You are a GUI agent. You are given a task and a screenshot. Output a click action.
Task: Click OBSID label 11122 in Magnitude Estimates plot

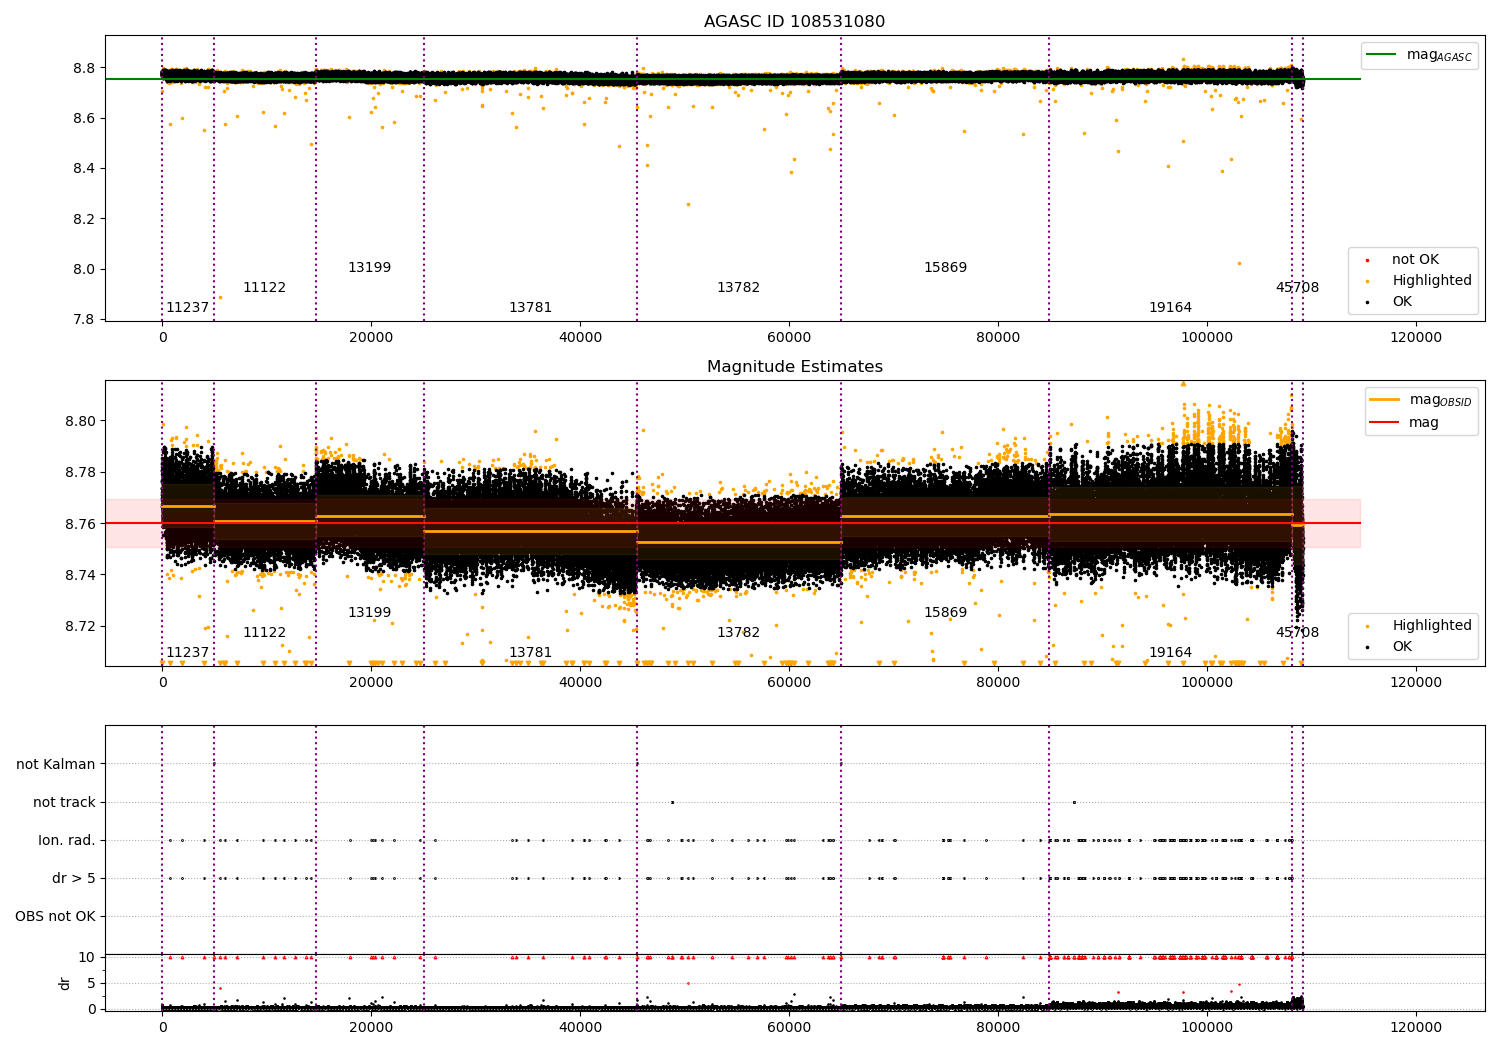[264, 633]
